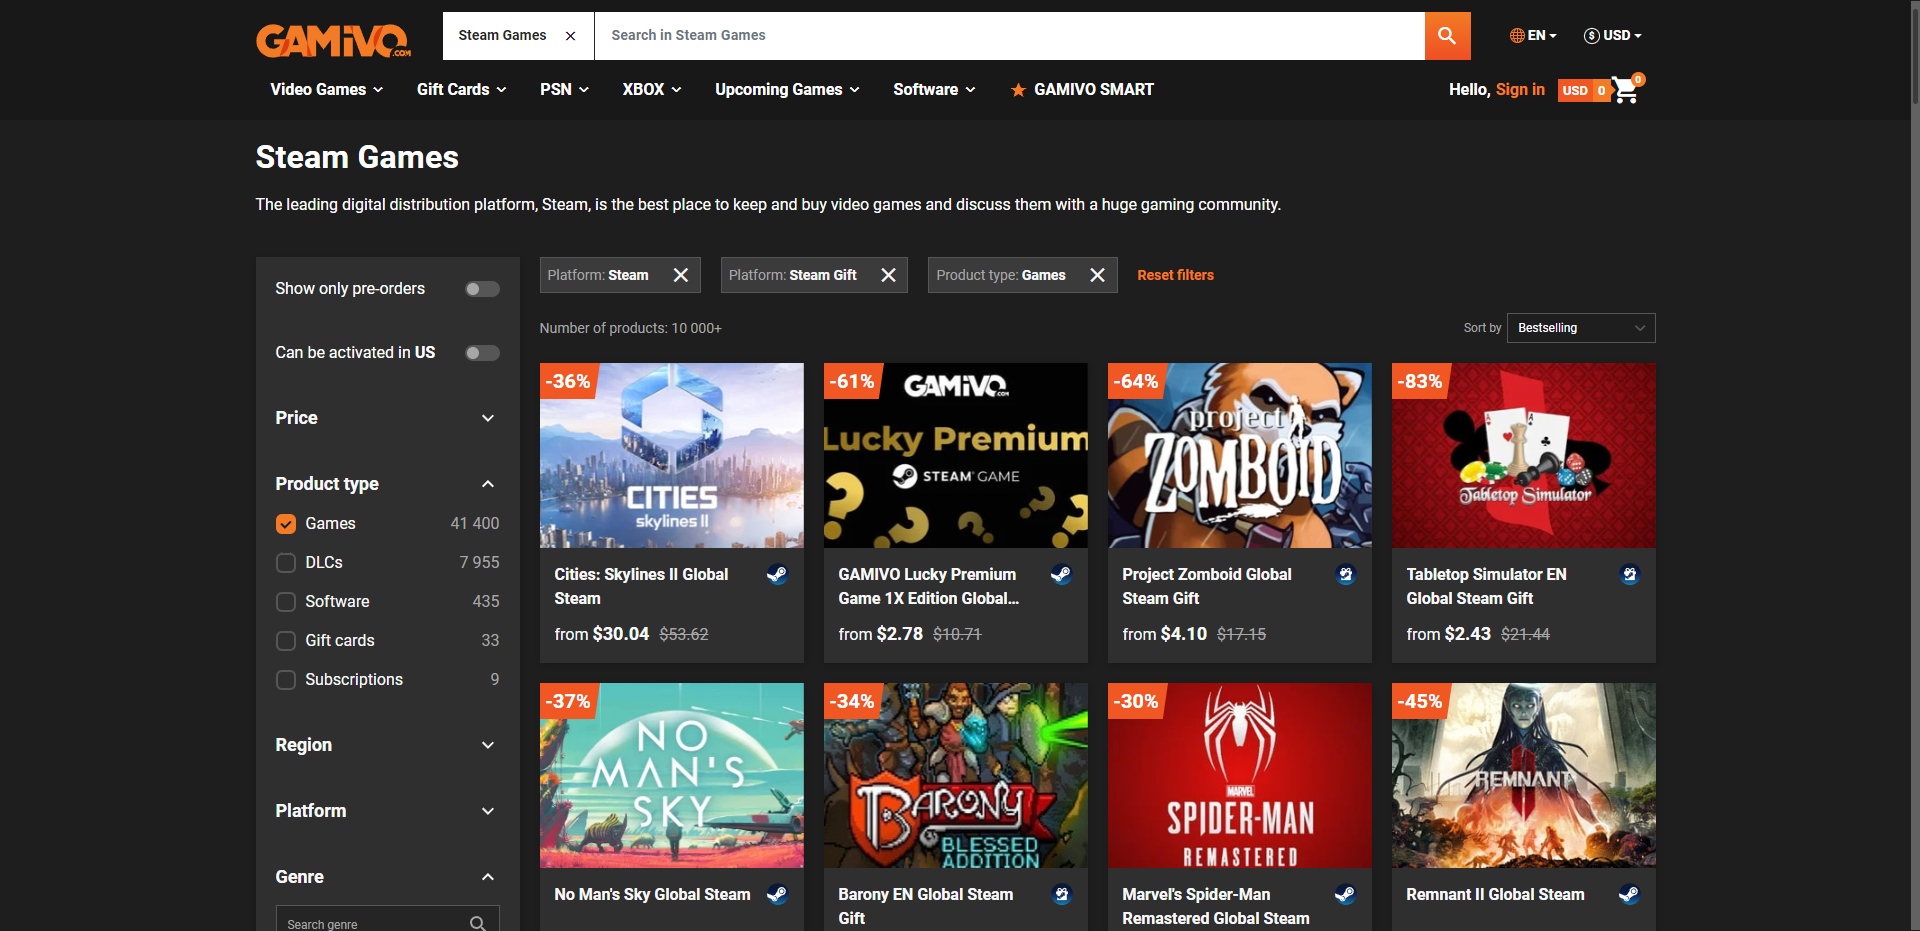Click the Steam icon on Marvel's Spider-Man
This screenshot has width=1920, height=931.
click(1345, 894)
